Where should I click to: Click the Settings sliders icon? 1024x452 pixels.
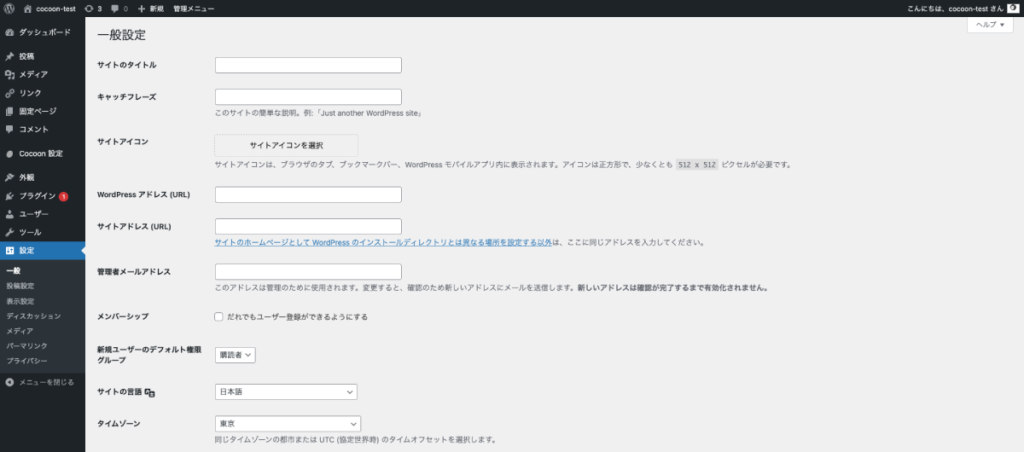point(9,250)
